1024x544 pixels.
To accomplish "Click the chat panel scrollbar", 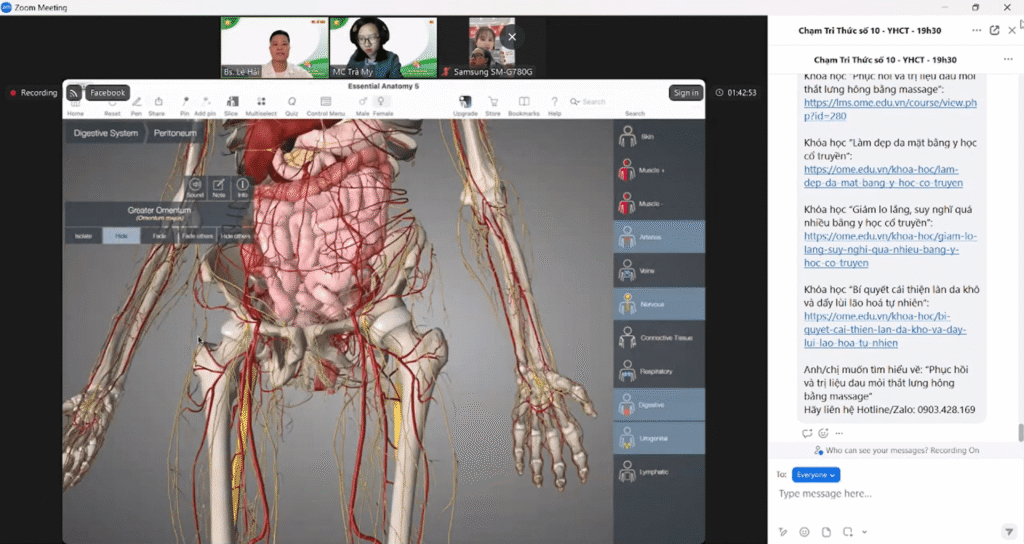I will pos(1020,432).
